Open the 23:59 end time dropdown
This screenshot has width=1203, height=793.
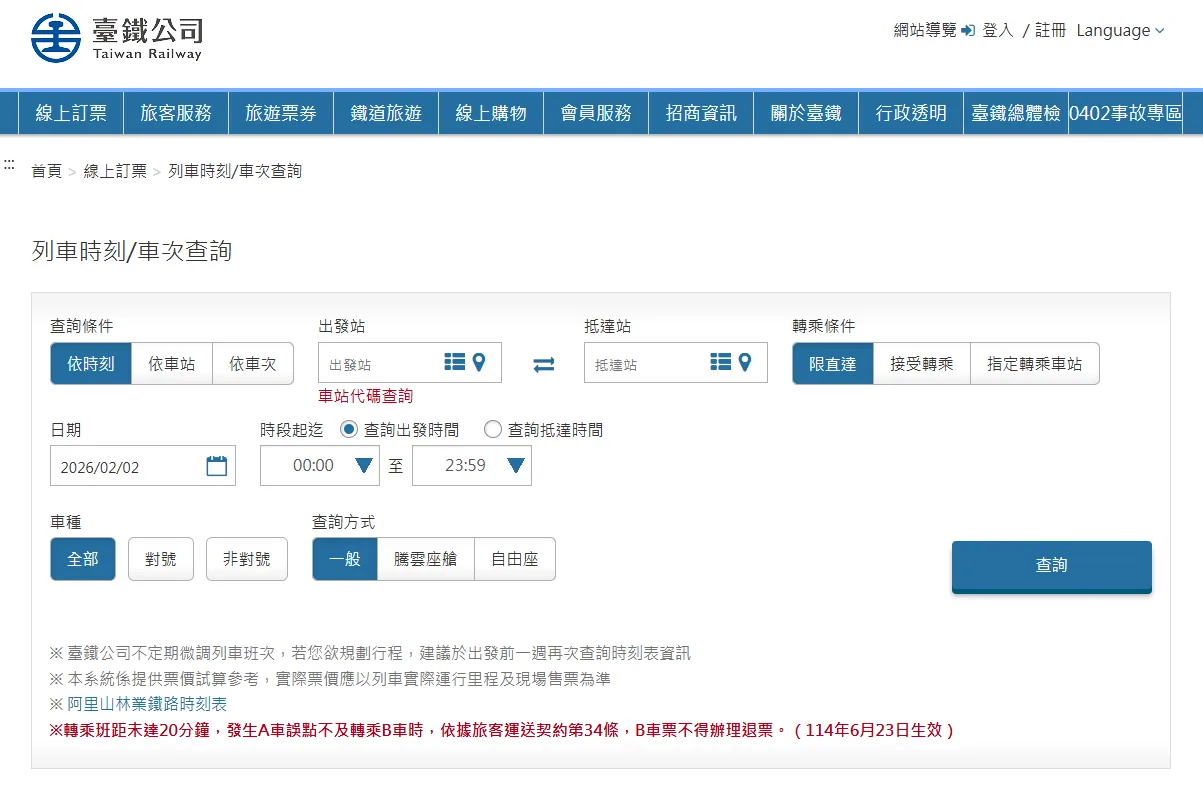(x=515, y=465)
